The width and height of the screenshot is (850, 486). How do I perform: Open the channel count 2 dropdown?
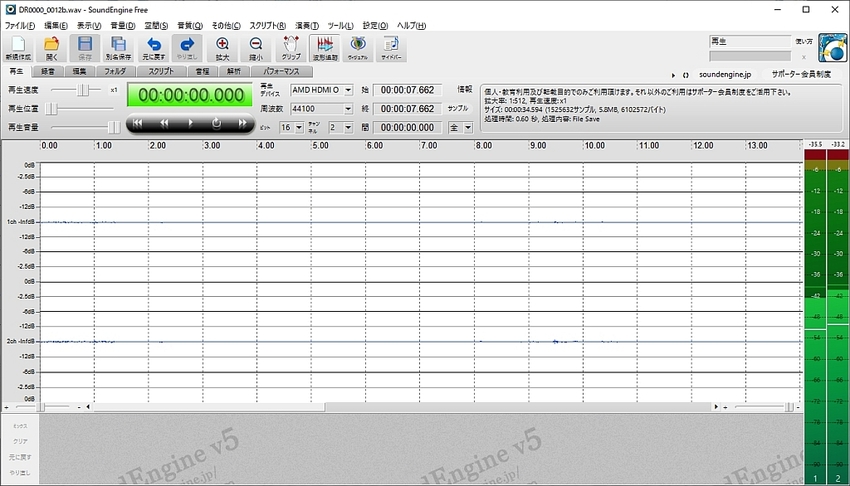tap(349, 128)
